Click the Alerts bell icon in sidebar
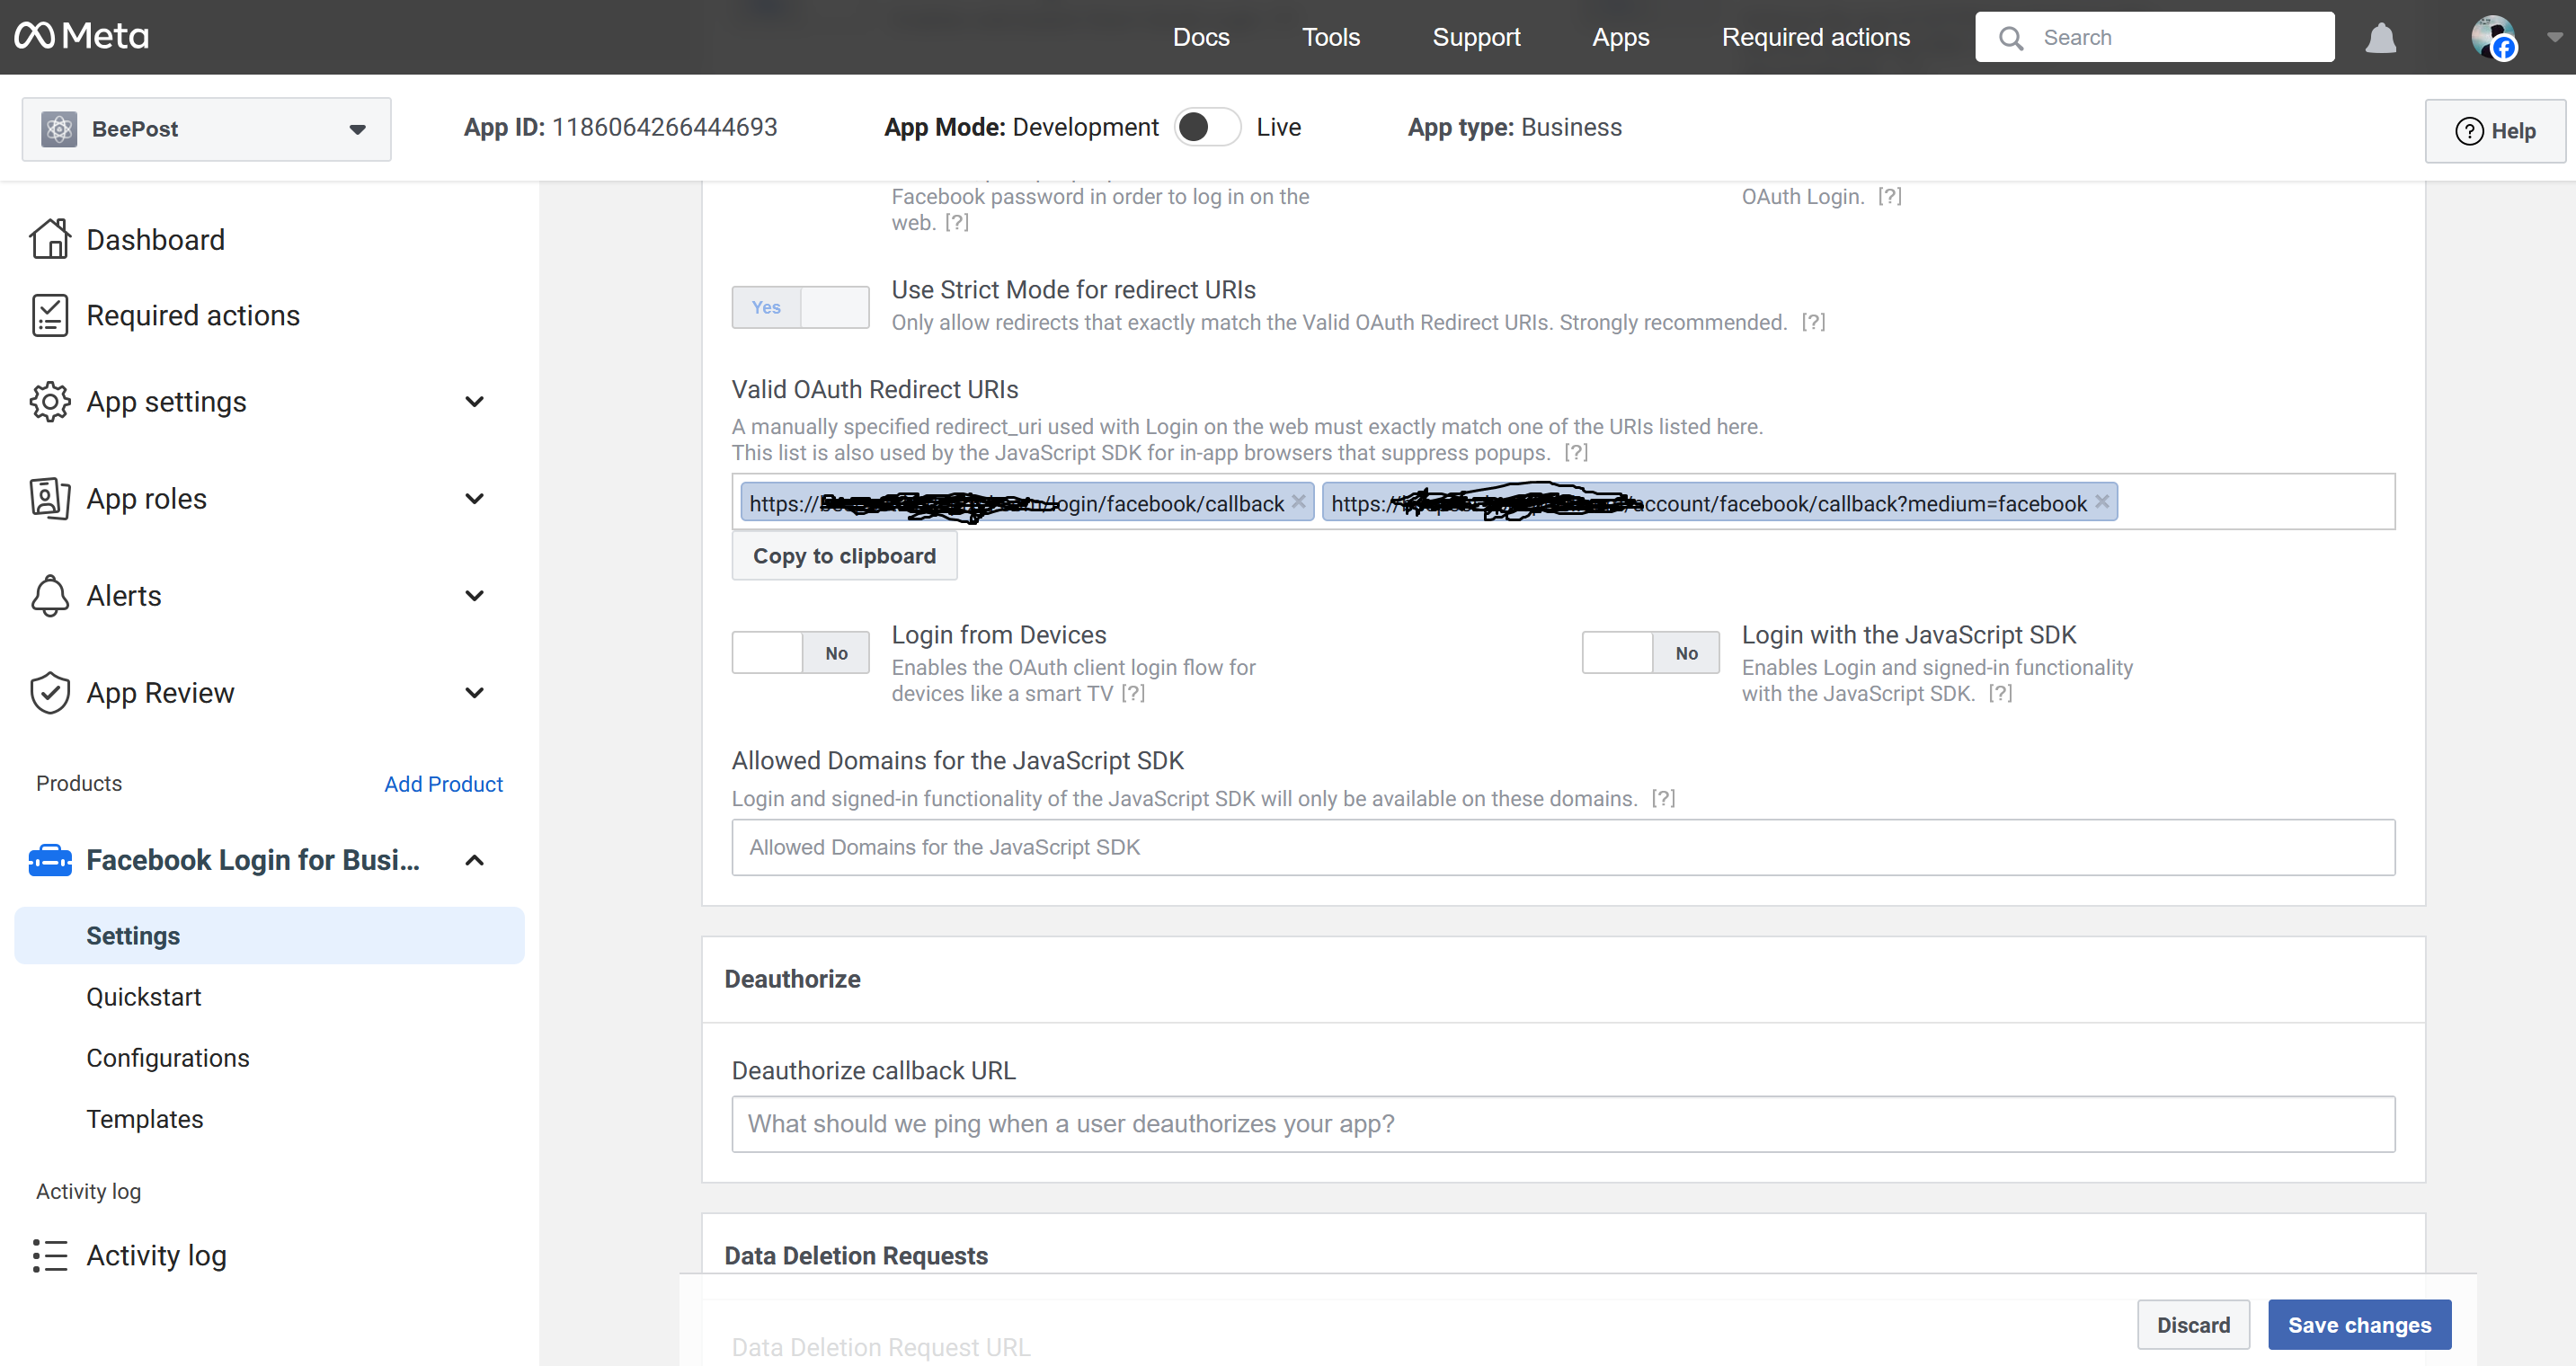2576x1366 pixels. coord(50,595)
